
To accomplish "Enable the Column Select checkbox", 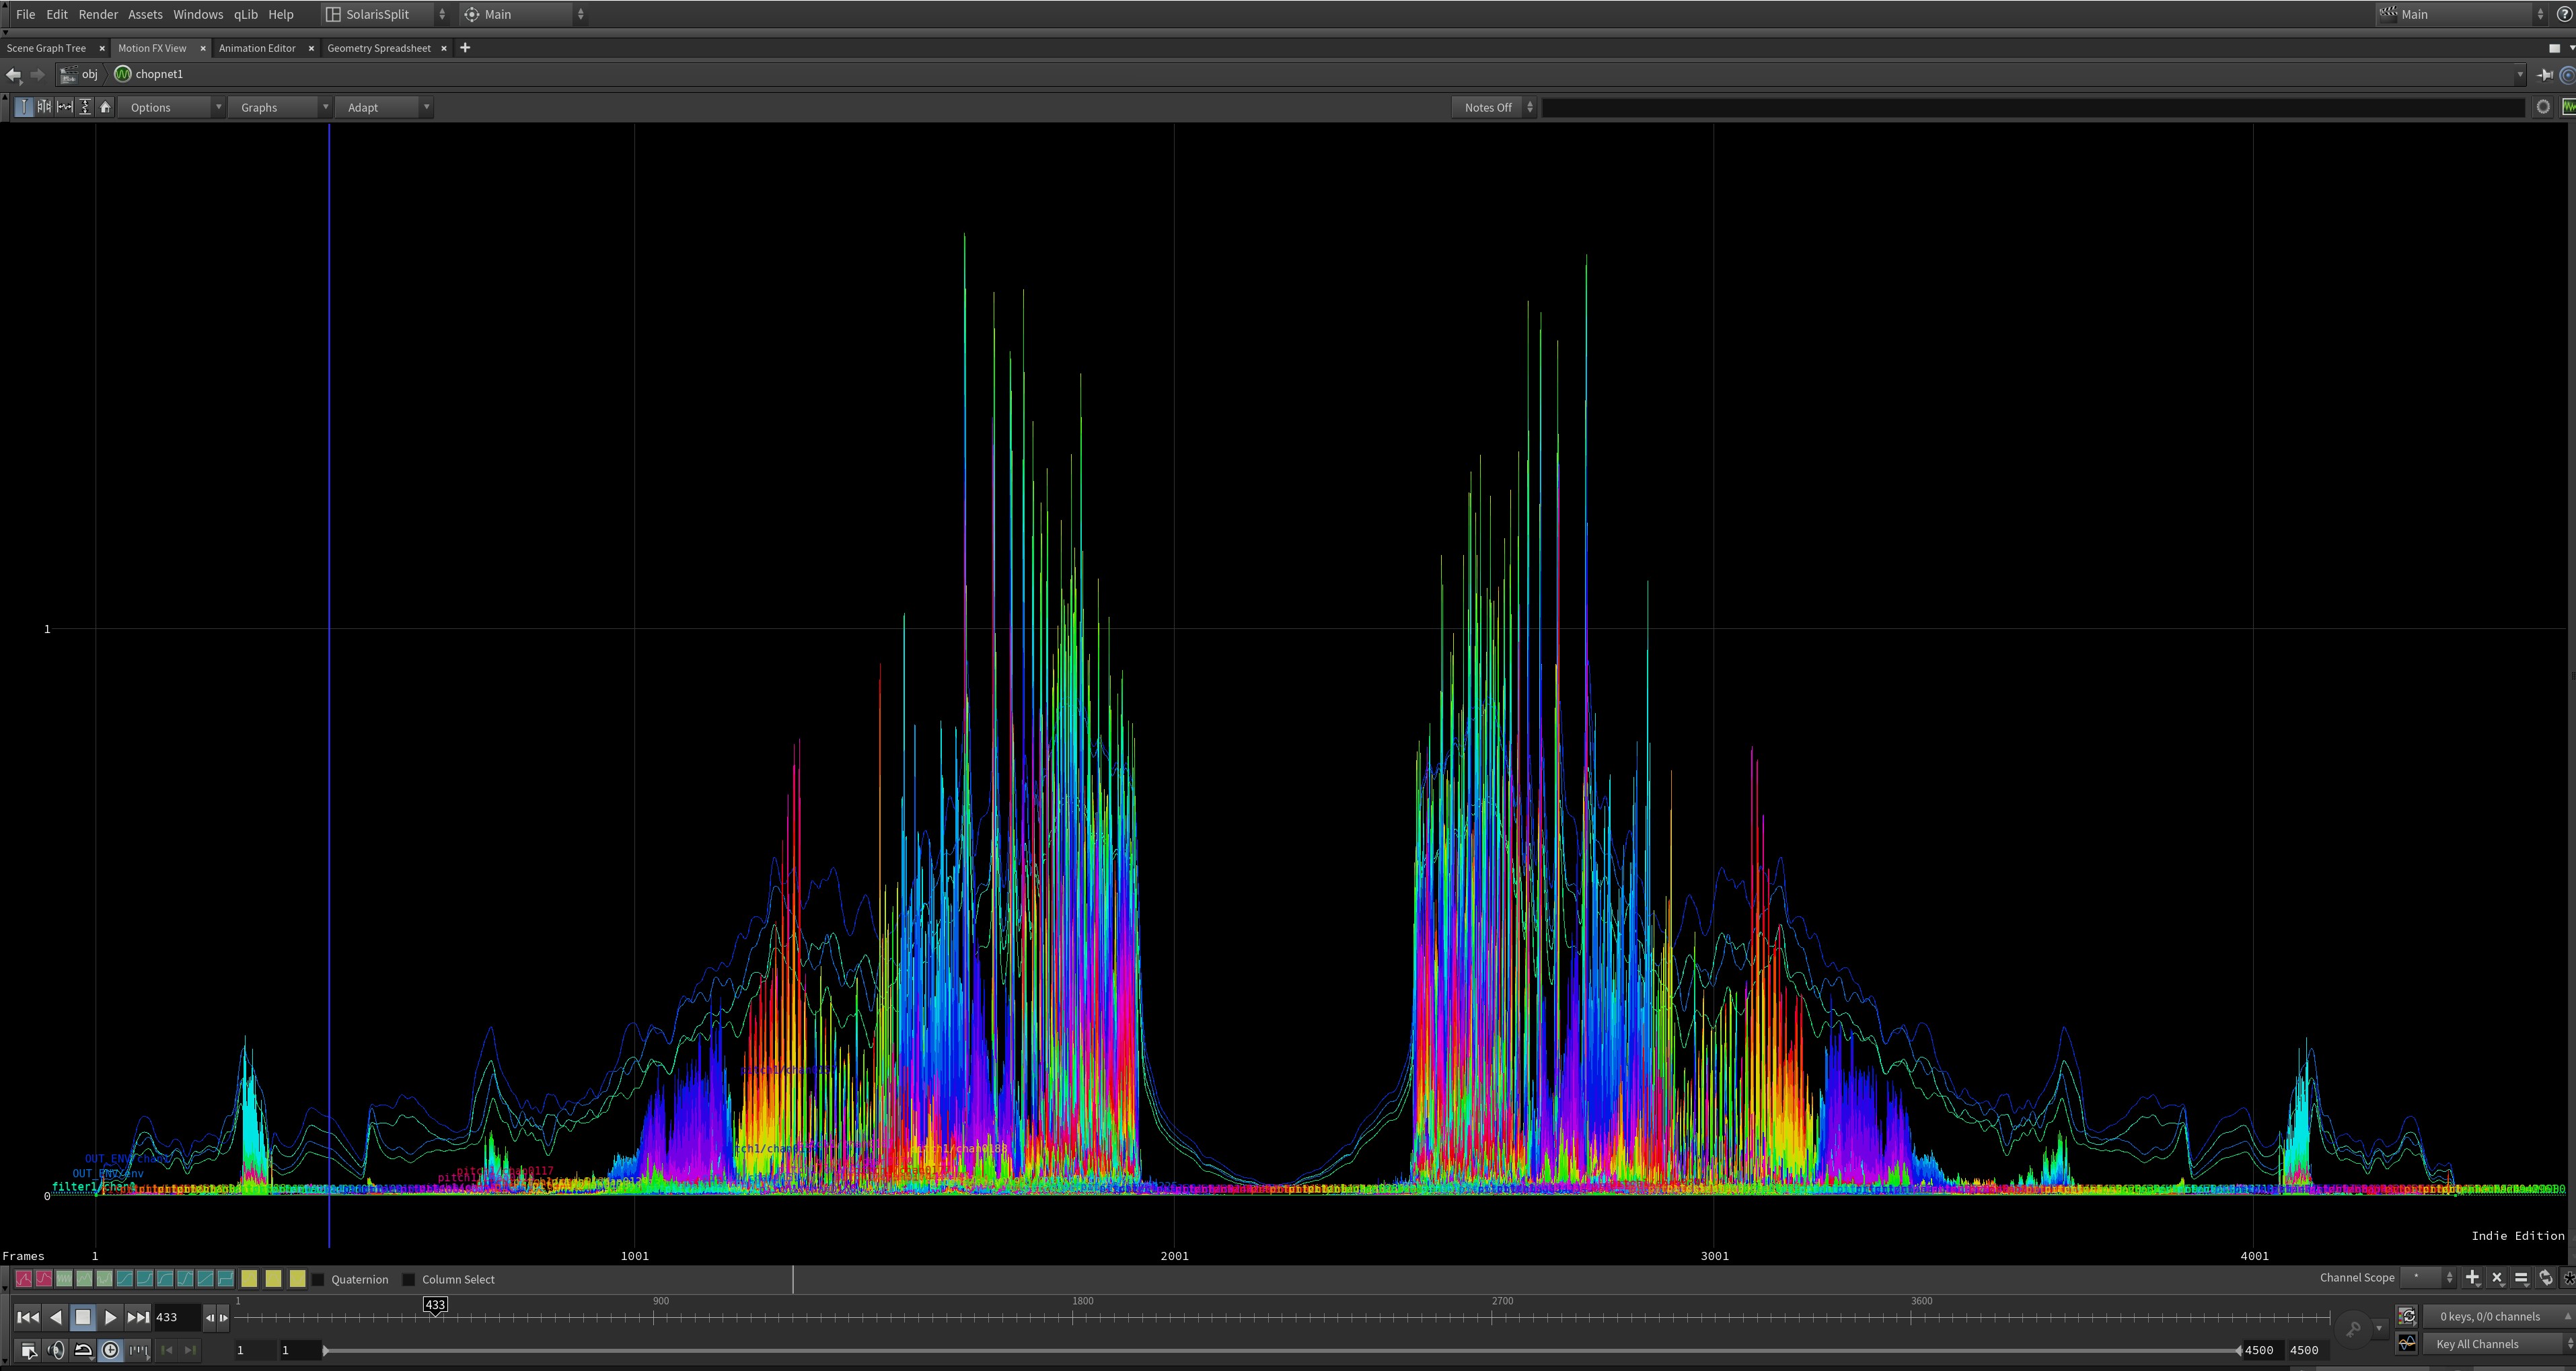I will [x=409, y=1279].
